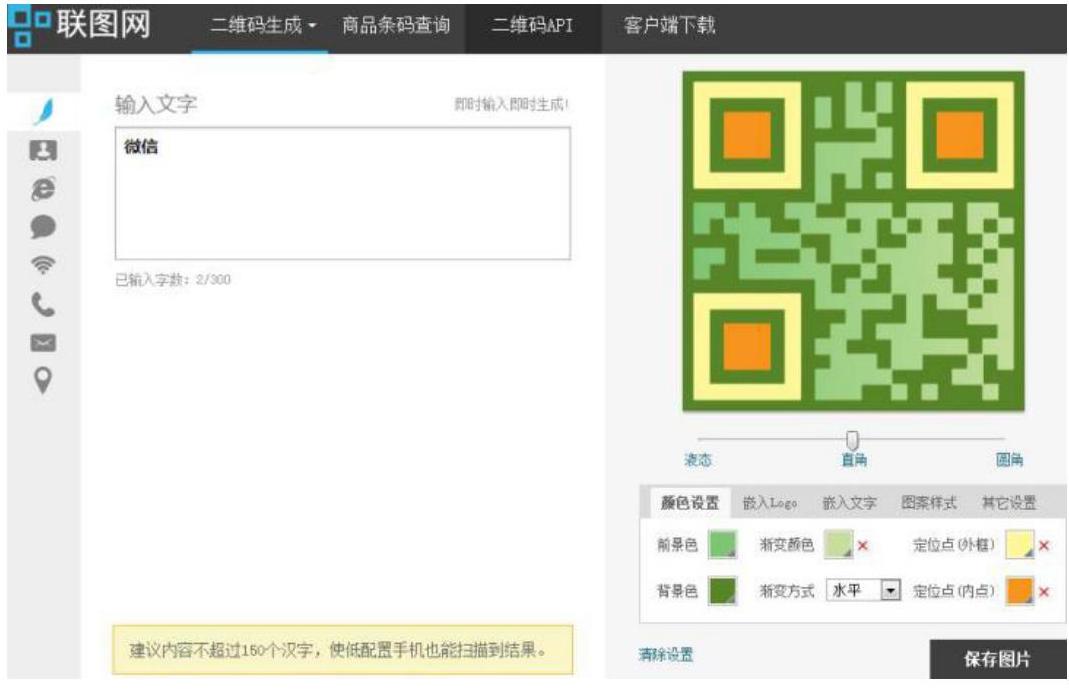1069x697 pixels.
Task: Open 商品条码查询 in top navigation
Action: pyautogui.click(x=395, y=26)
